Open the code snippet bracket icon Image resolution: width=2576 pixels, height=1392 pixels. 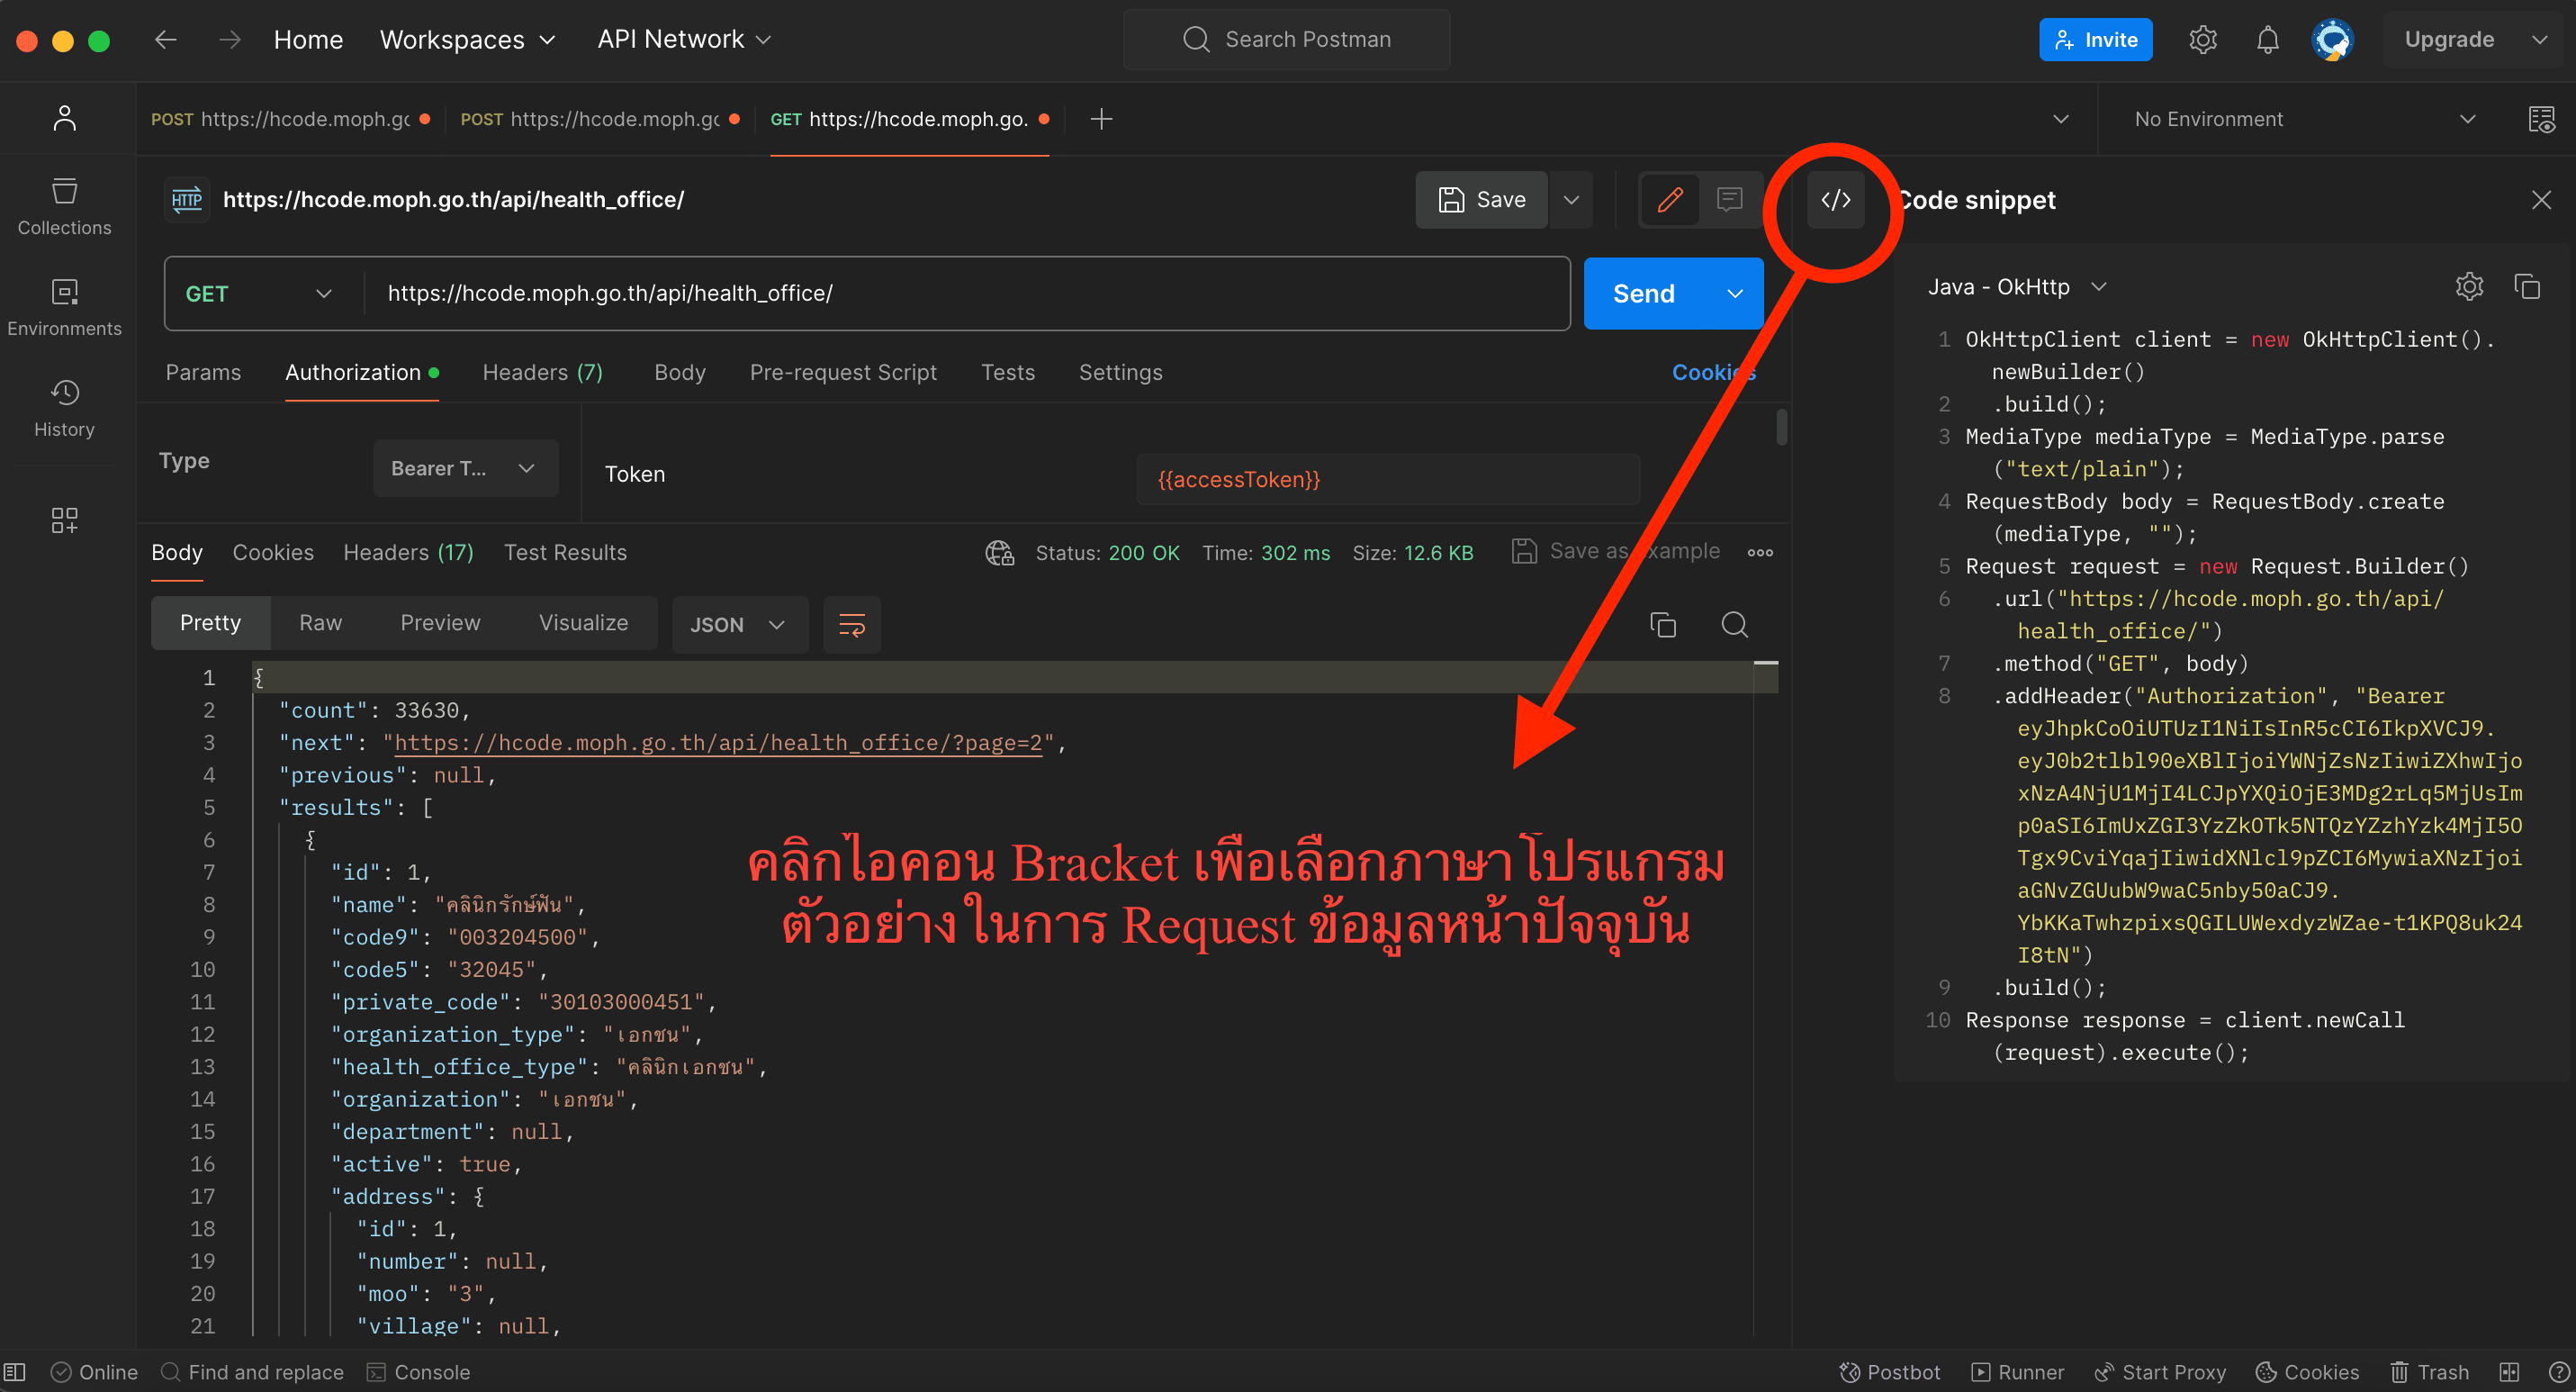pos(1835,200)
